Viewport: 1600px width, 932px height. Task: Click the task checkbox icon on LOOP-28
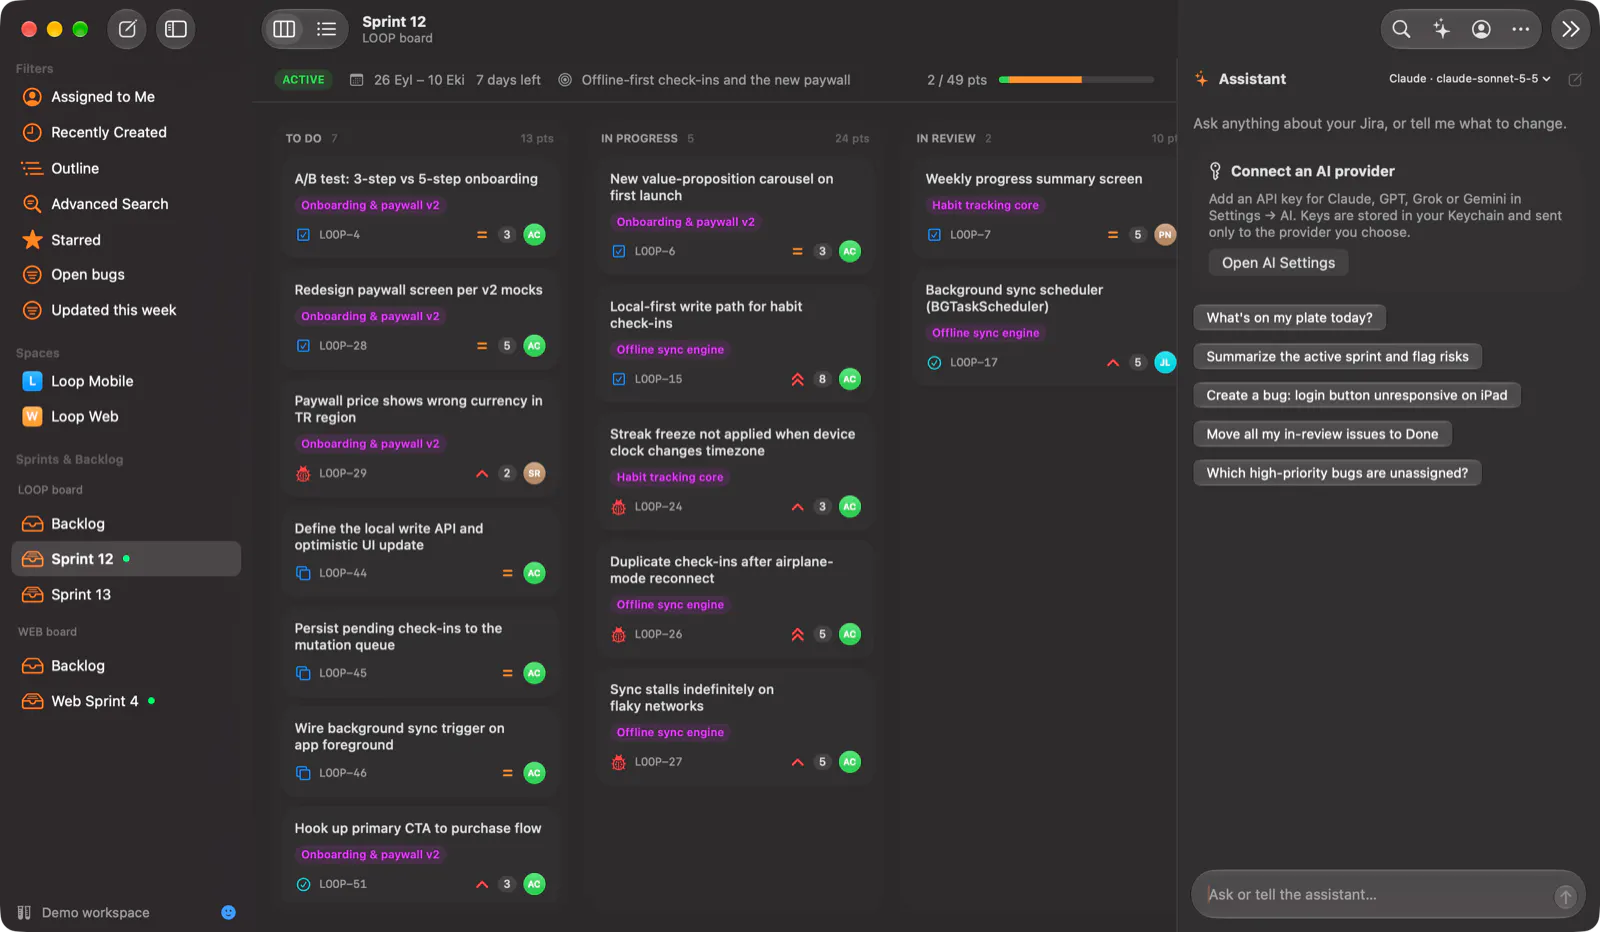(x=303, y=346)
